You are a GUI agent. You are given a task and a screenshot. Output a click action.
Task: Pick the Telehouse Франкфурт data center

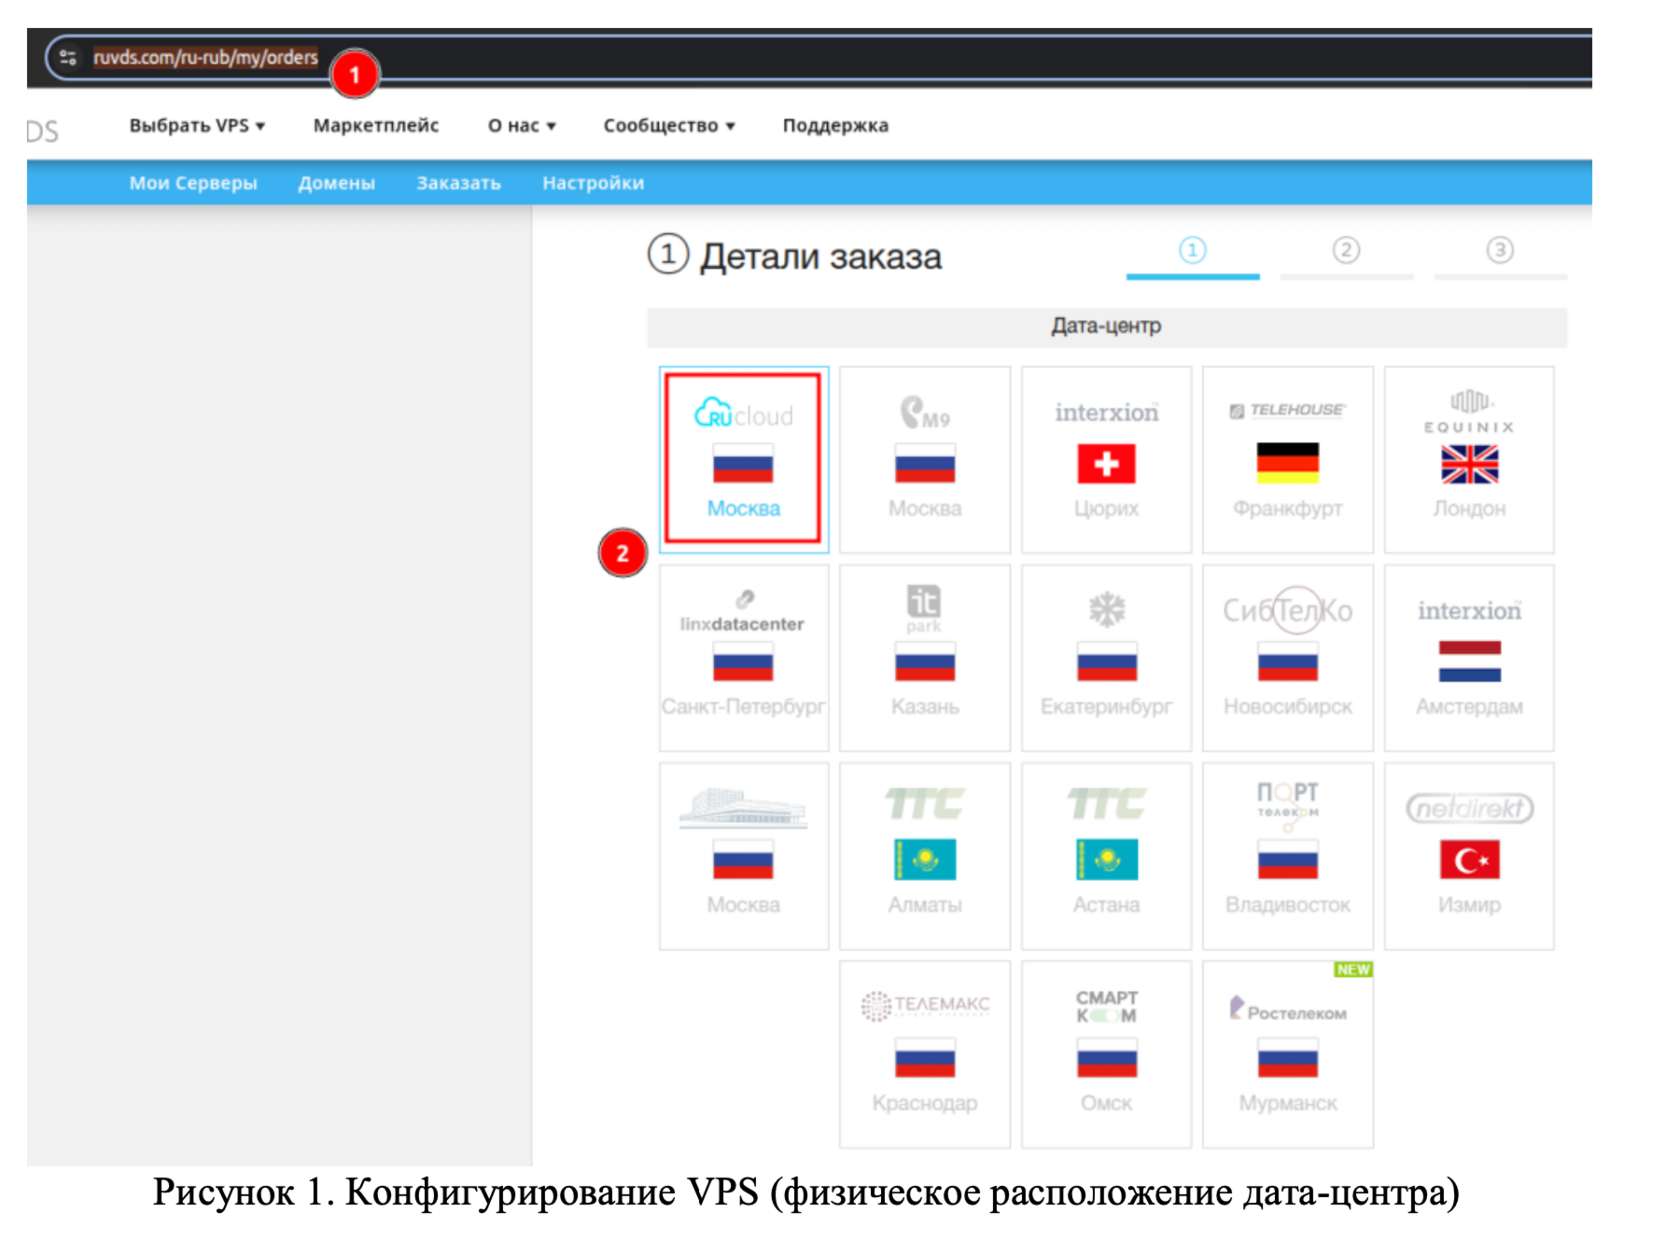(x=1288, y=459)
